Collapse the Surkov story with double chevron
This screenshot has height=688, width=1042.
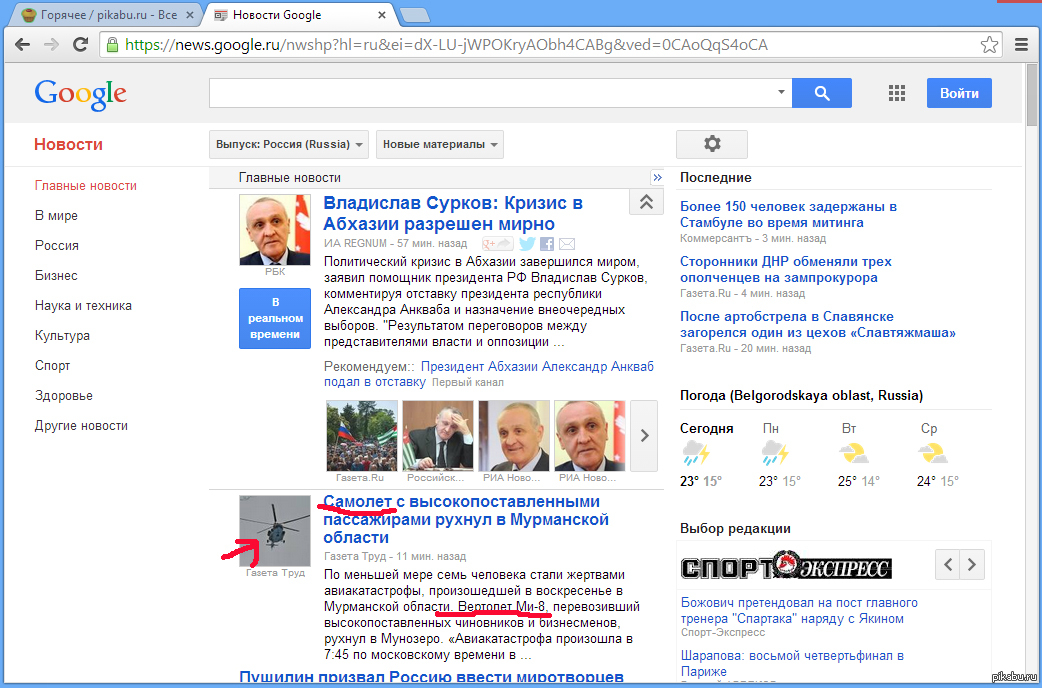click(646, 202)
